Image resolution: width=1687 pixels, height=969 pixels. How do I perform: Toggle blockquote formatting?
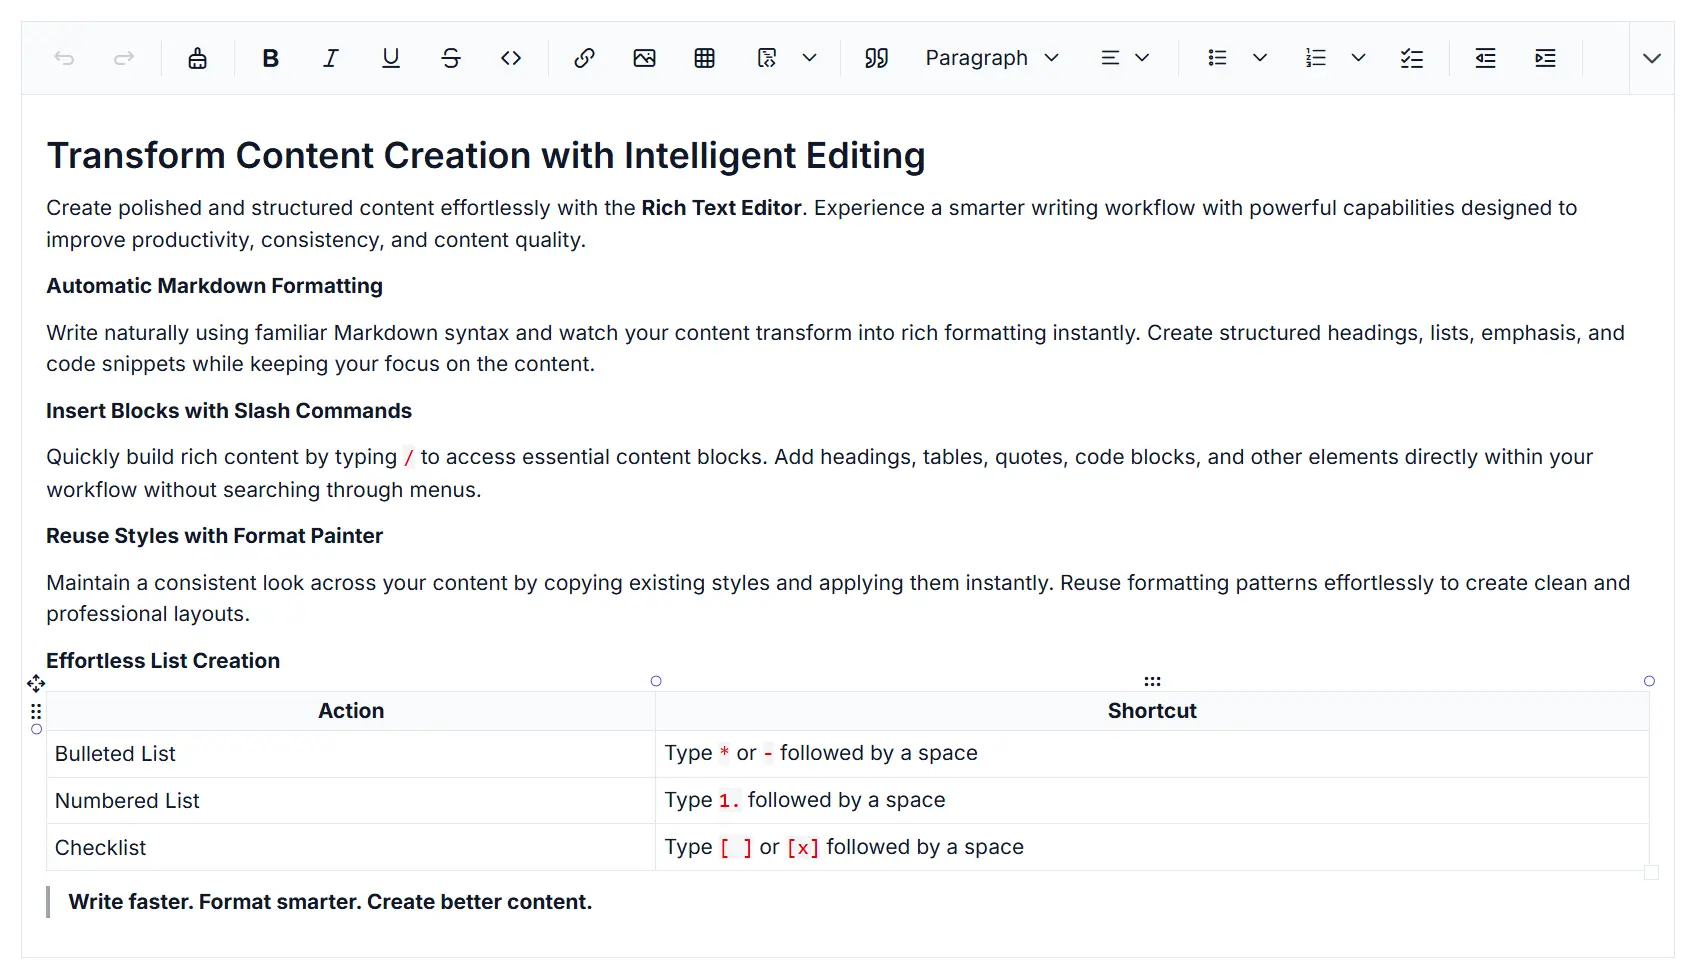pyautogui.click(x=877, y=58)
